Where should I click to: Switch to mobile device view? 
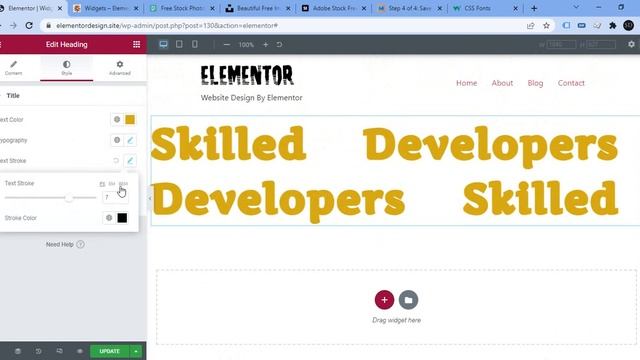[x=195, y=44]
